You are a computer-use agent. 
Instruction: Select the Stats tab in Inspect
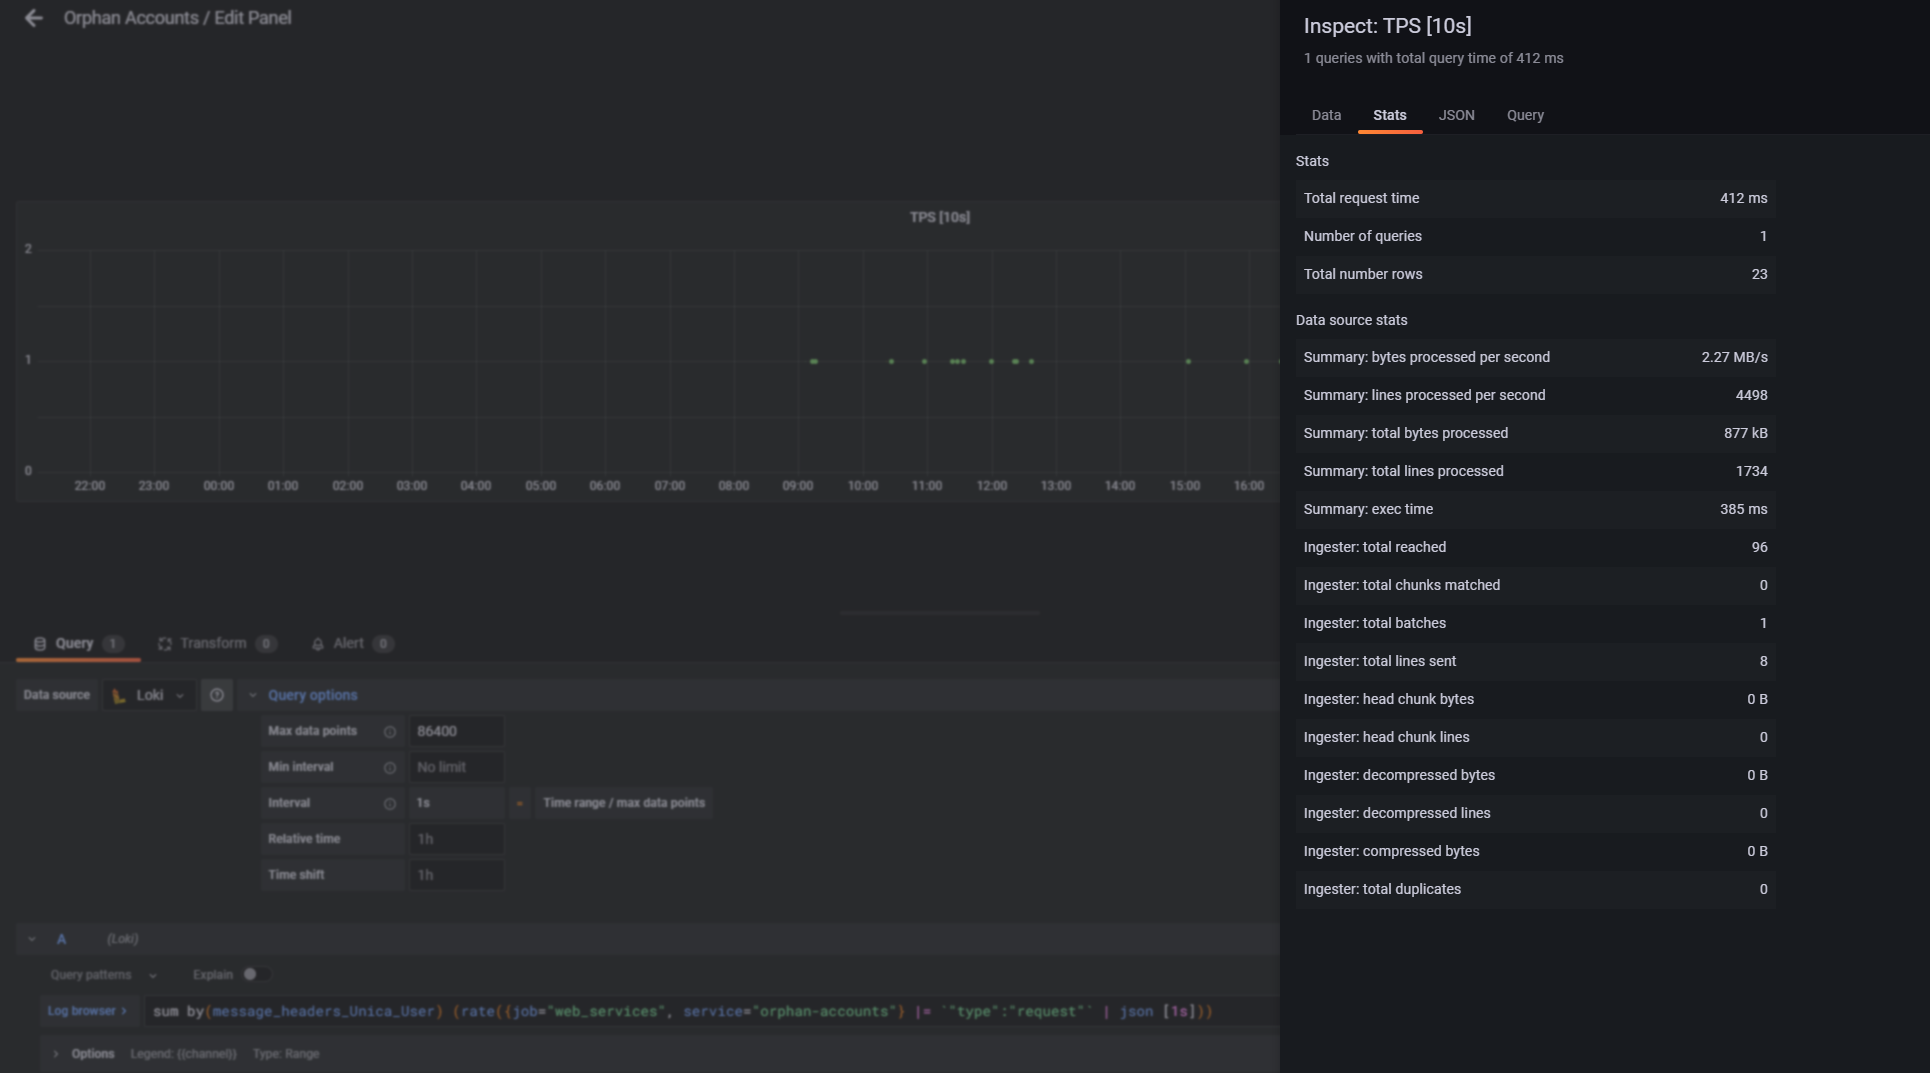1390,115
